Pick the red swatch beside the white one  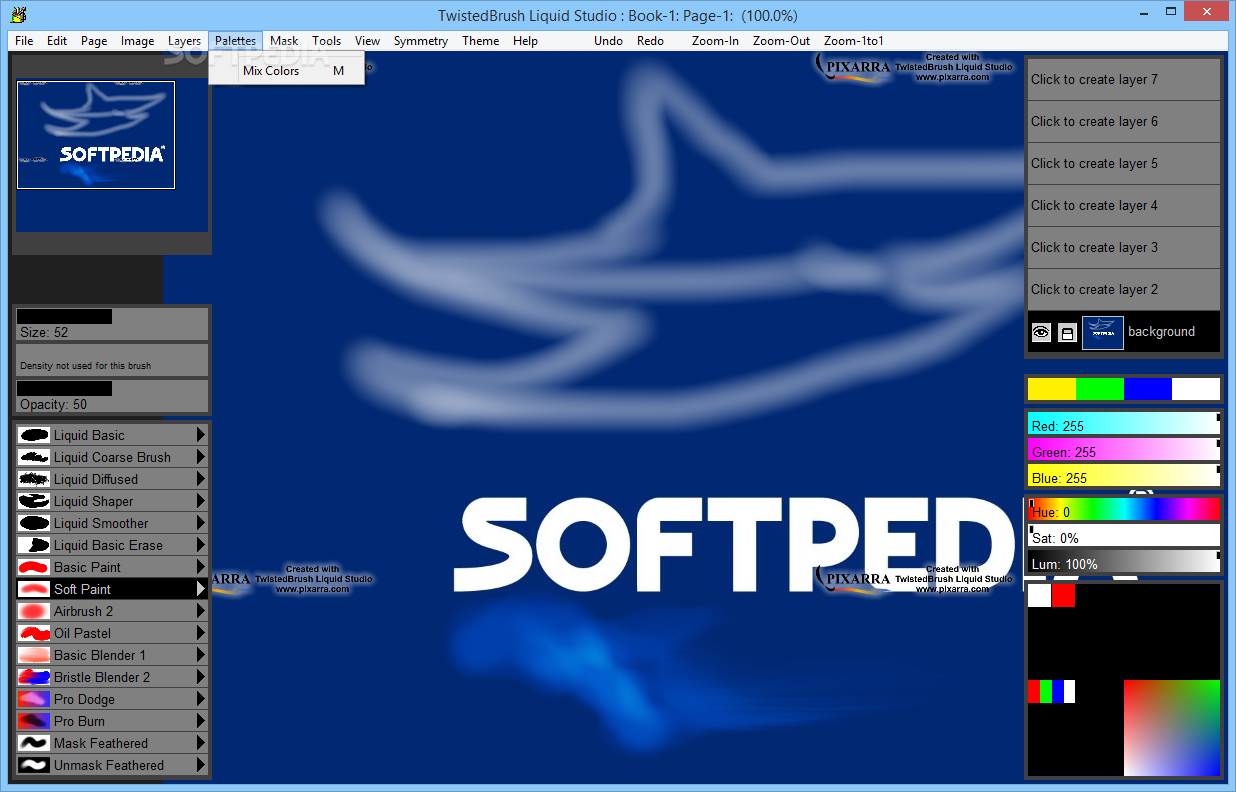pos(1063,596)
